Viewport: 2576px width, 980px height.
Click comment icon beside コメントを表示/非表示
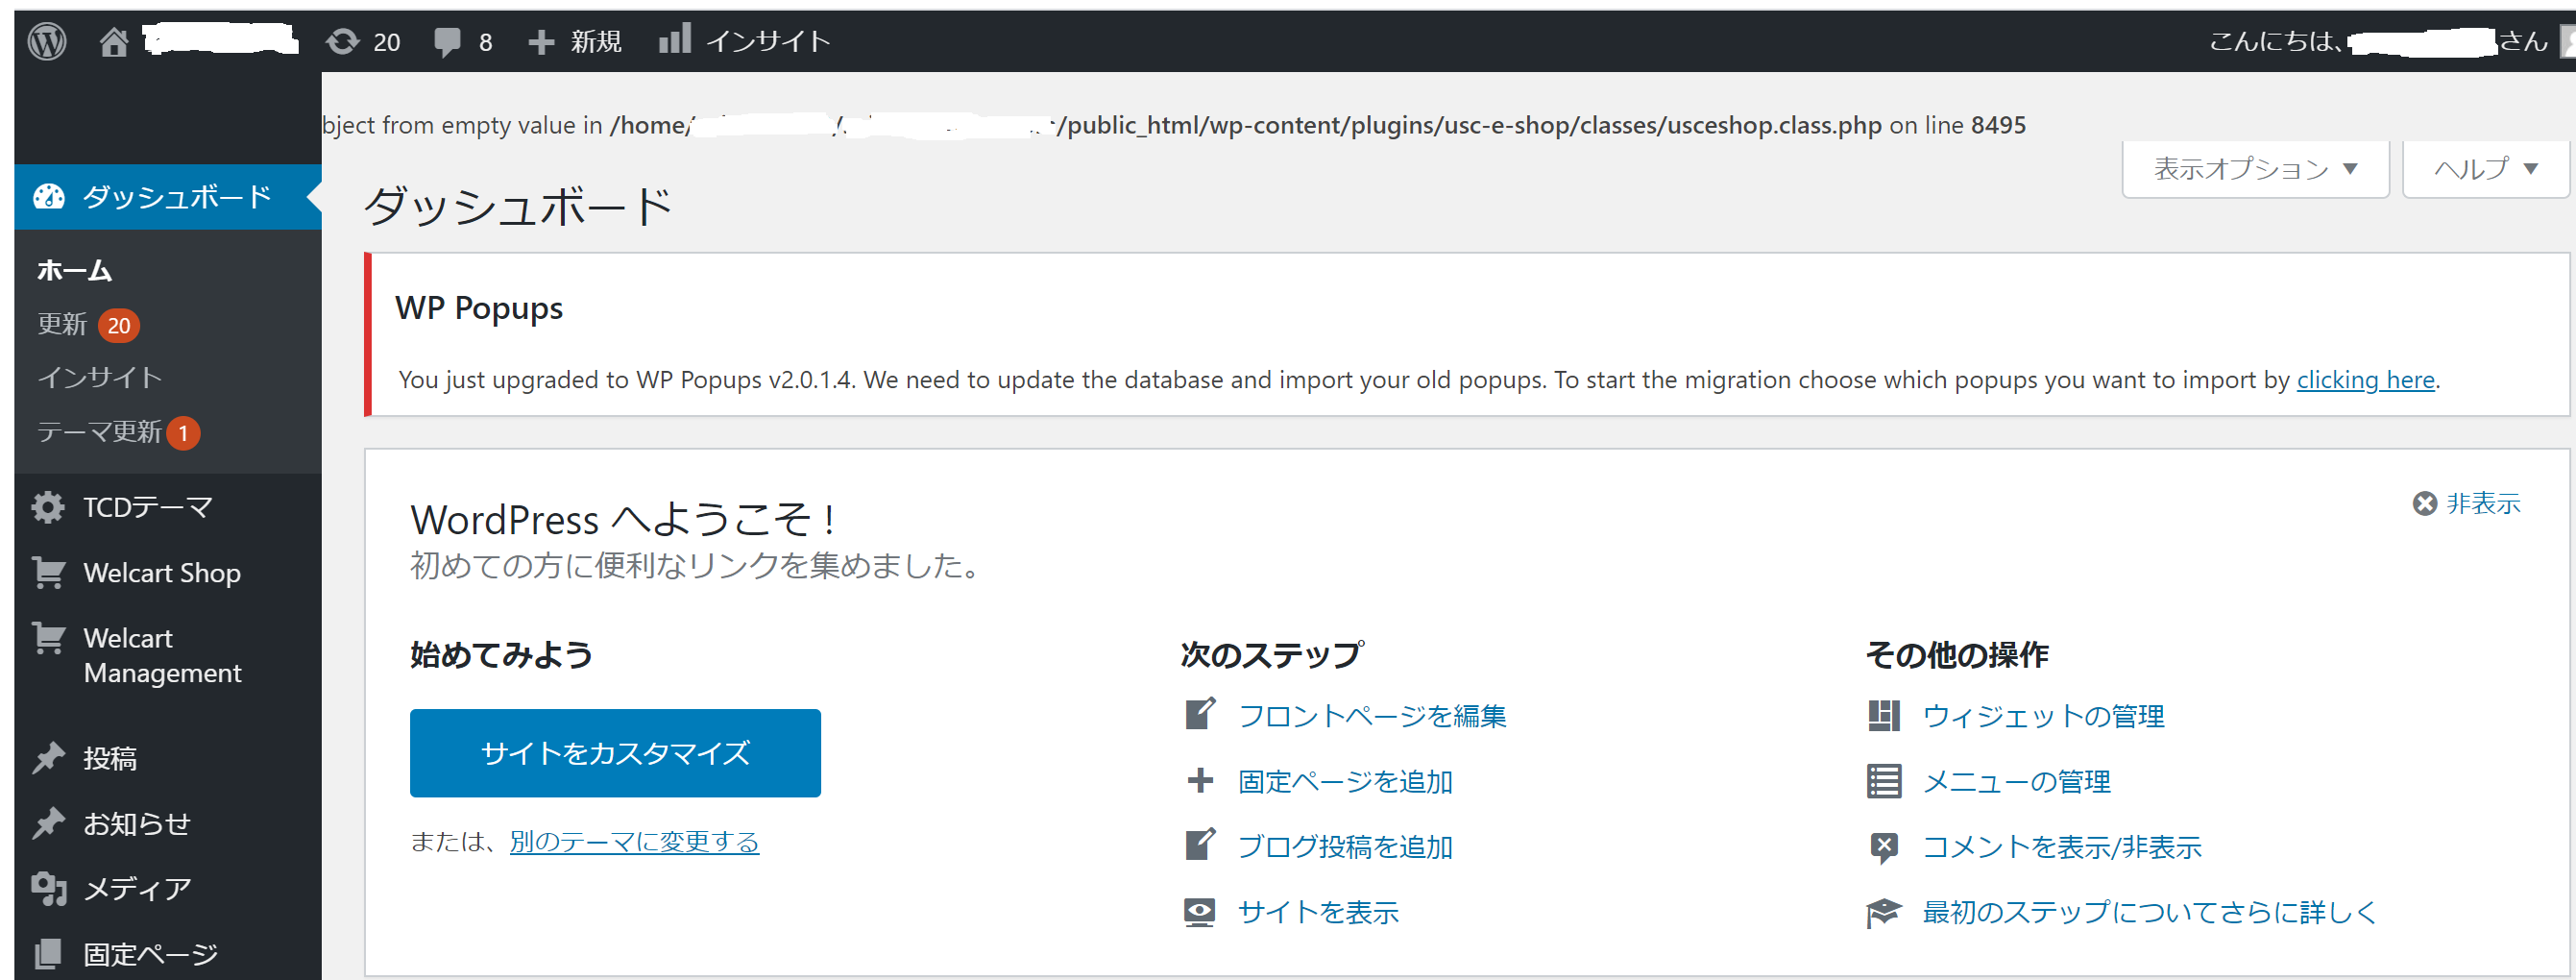[x=1884, y=848]
